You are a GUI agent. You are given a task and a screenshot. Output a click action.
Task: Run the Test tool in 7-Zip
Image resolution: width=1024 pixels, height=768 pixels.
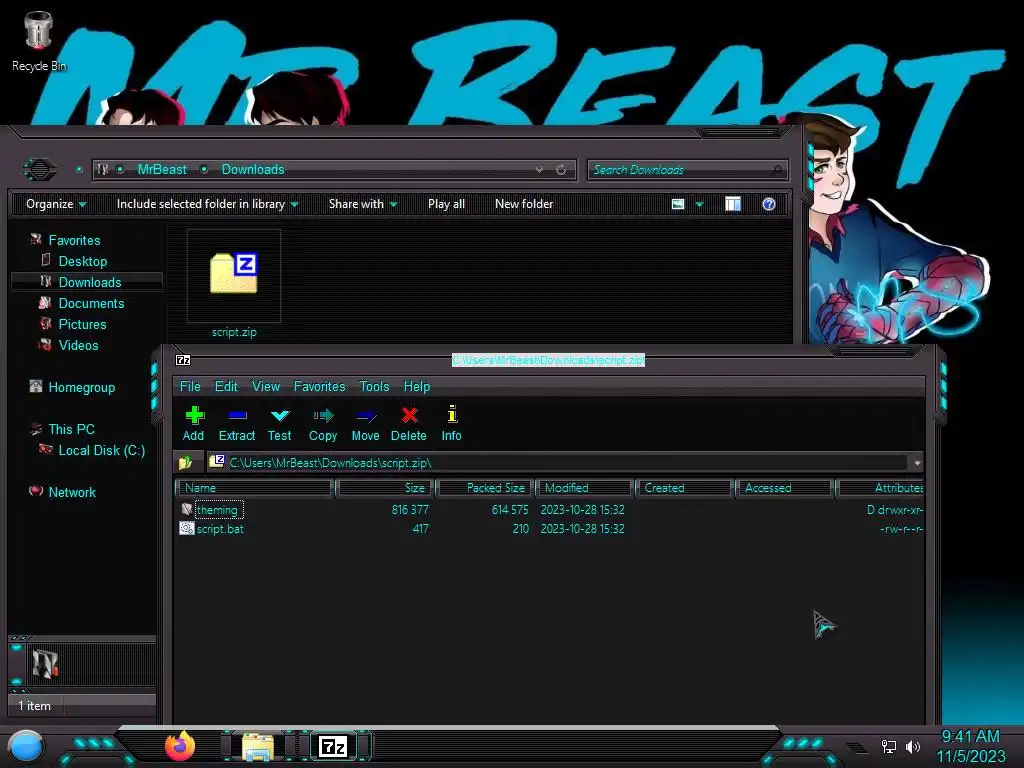280,424
